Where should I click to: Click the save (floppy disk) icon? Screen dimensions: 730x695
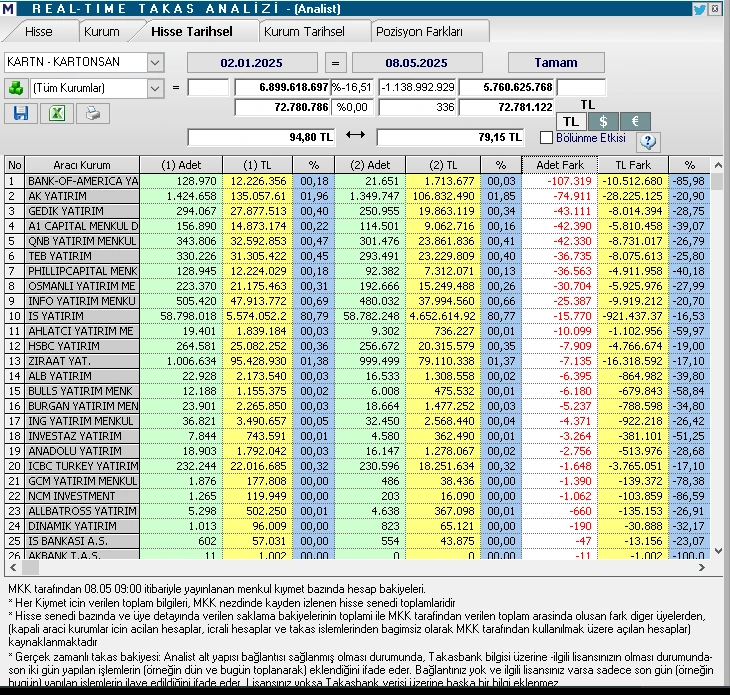pyautogui.click(x=21, y=113)
